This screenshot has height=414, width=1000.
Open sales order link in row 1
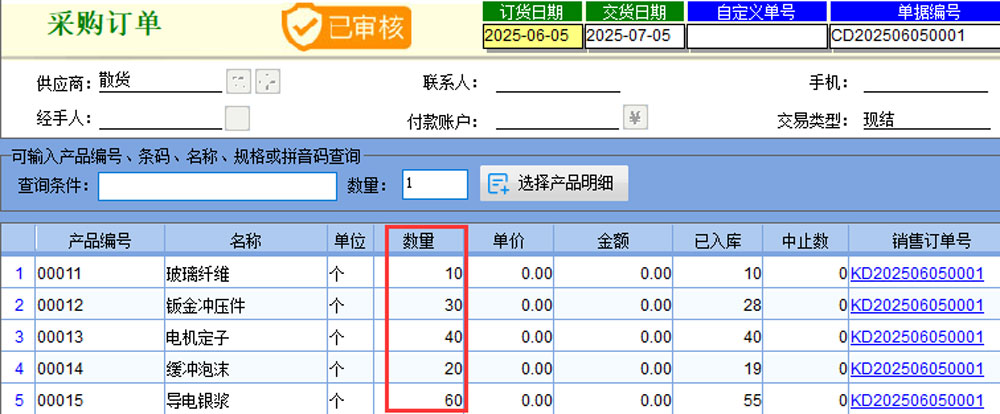coord(916,273)
